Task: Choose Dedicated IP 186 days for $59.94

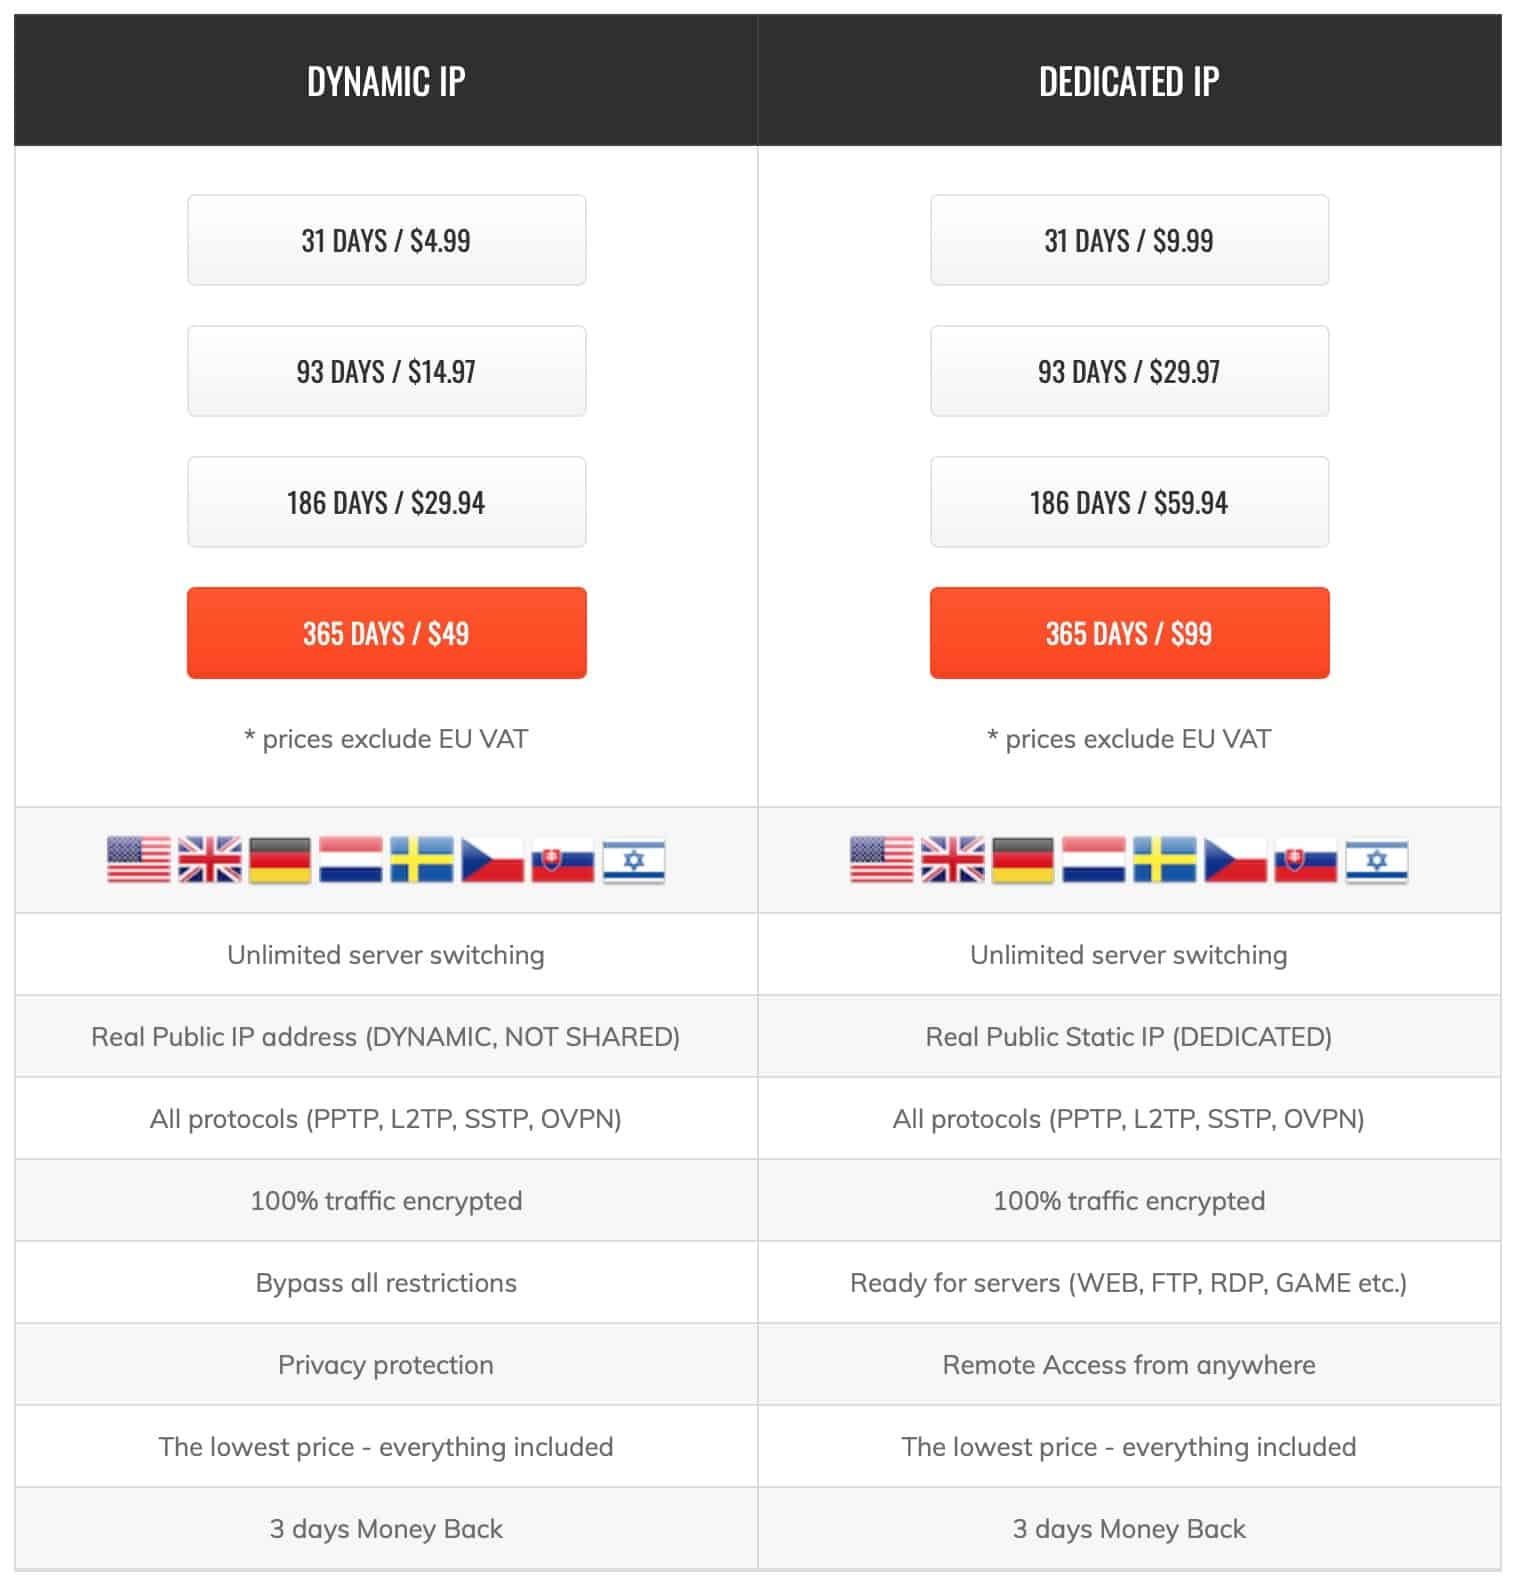Action: [1129, 502]
